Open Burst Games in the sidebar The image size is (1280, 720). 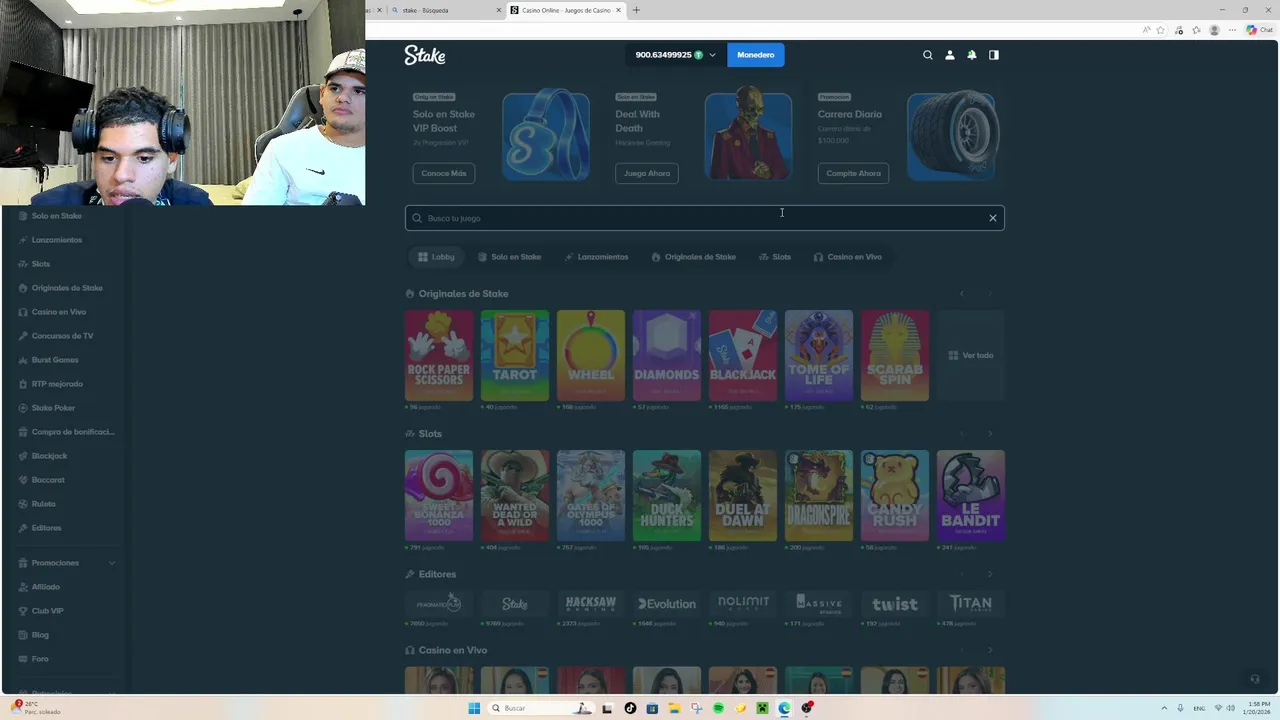tap(55, 360)
